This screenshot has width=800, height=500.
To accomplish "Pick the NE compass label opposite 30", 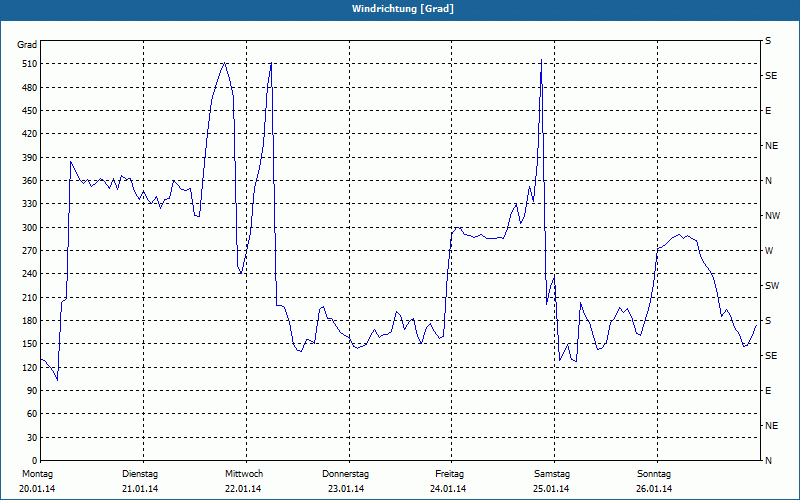I will [771, 426].
